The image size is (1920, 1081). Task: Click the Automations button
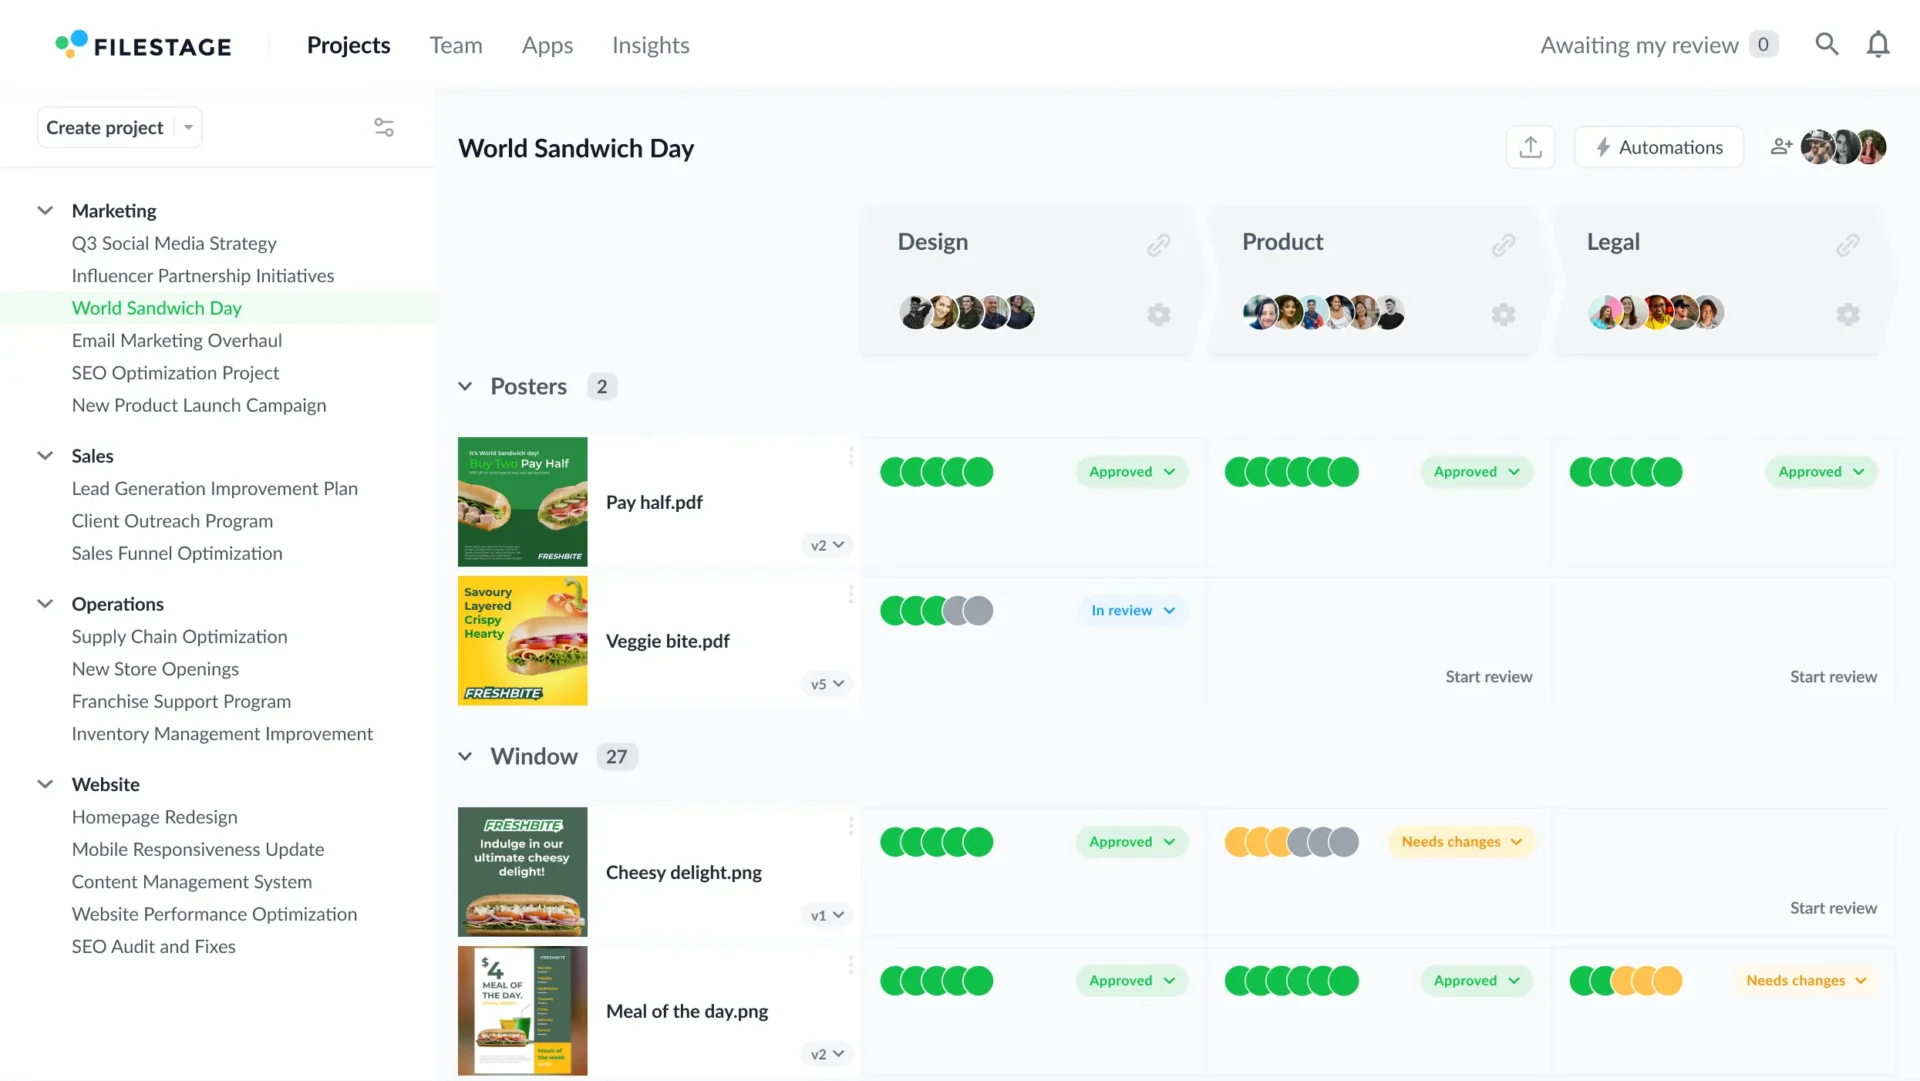point(1658,148)
